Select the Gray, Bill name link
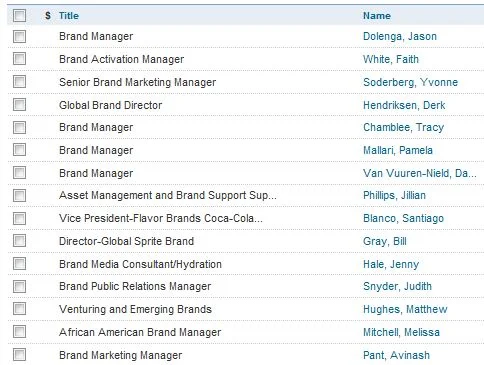Image resolution: width=484 pixels, height=365 pixels. [x=385, y=241]
